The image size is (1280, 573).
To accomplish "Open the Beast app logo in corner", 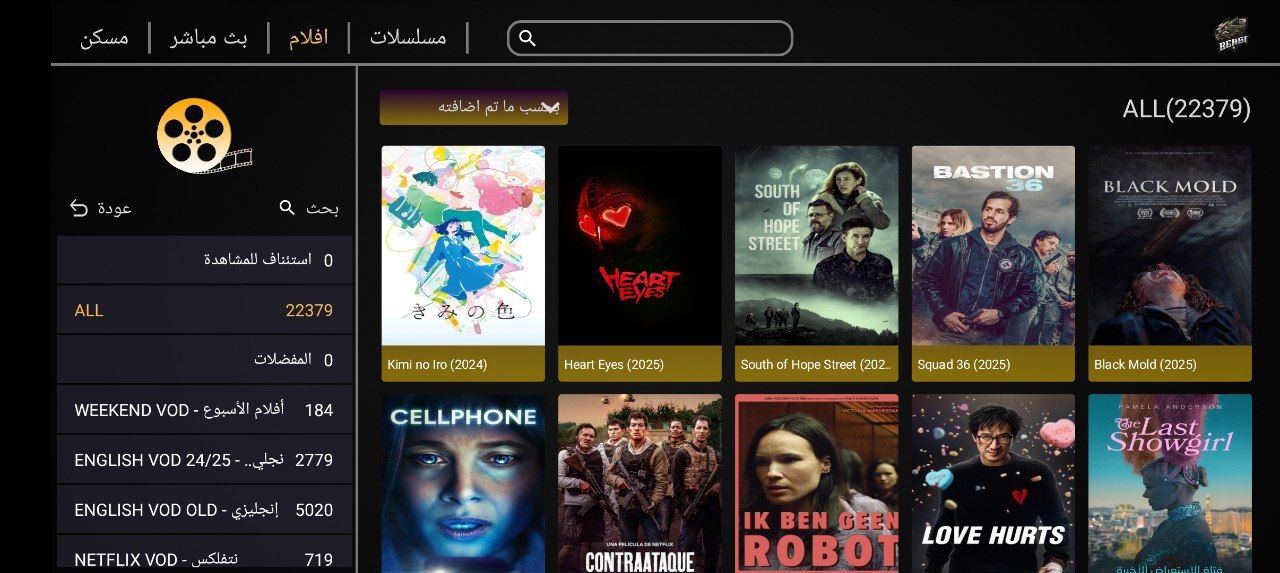I will tap(1231, 35).
